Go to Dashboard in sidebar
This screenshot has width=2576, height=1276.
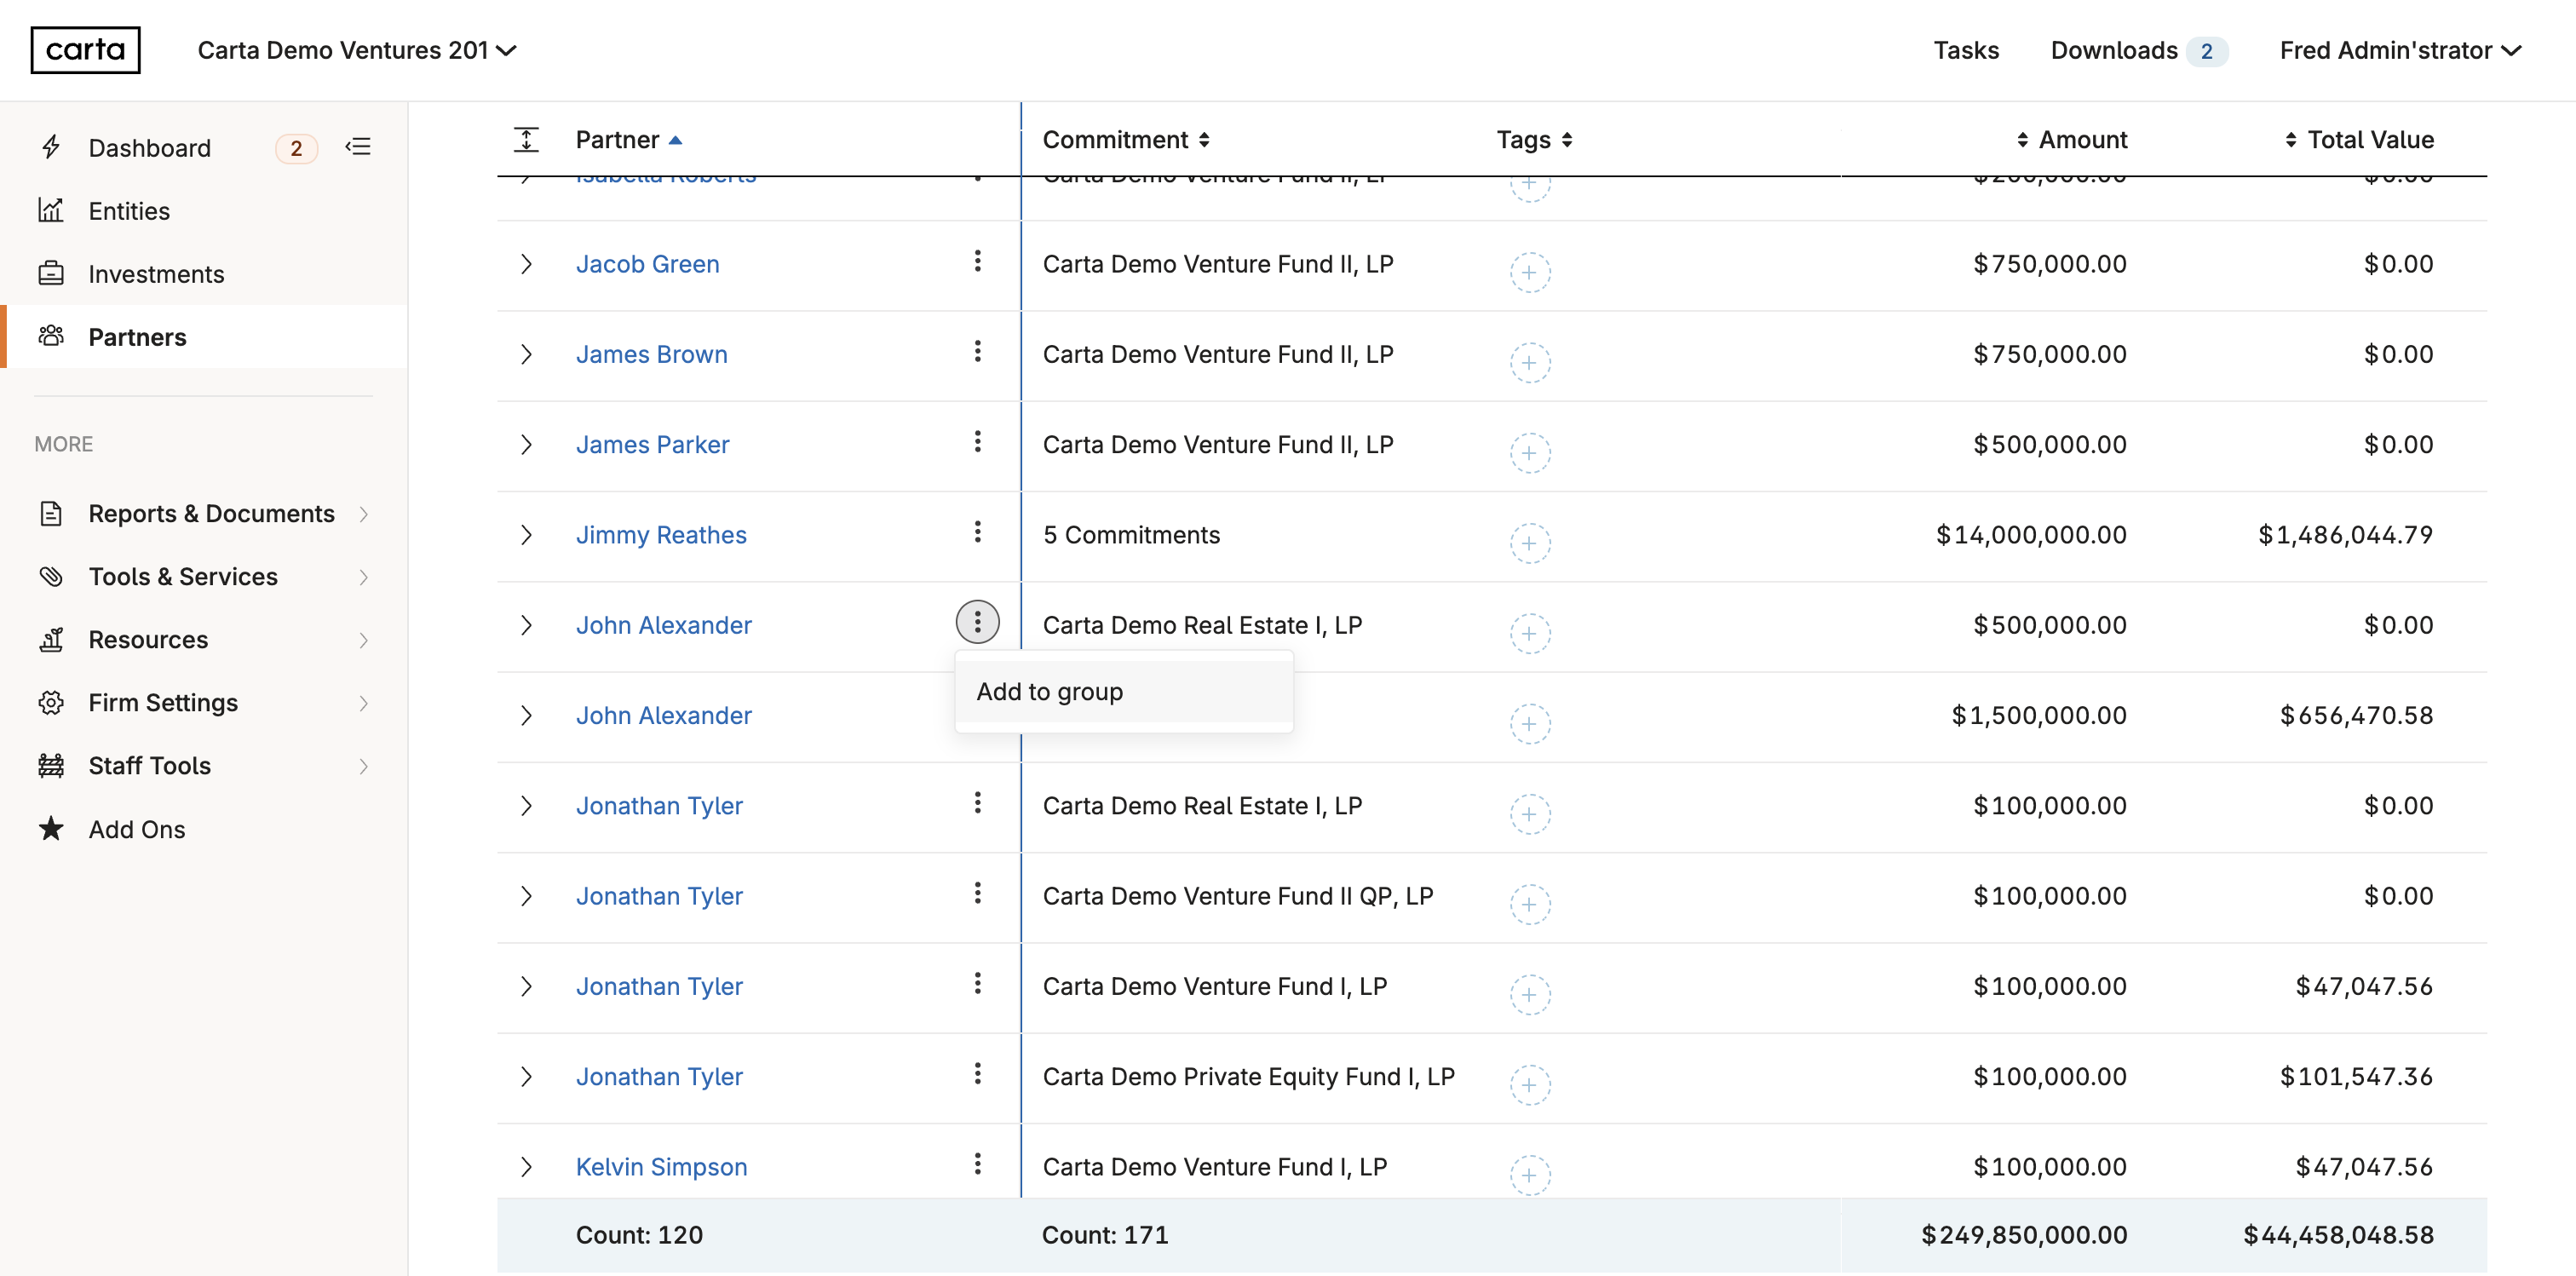[149, 148]
